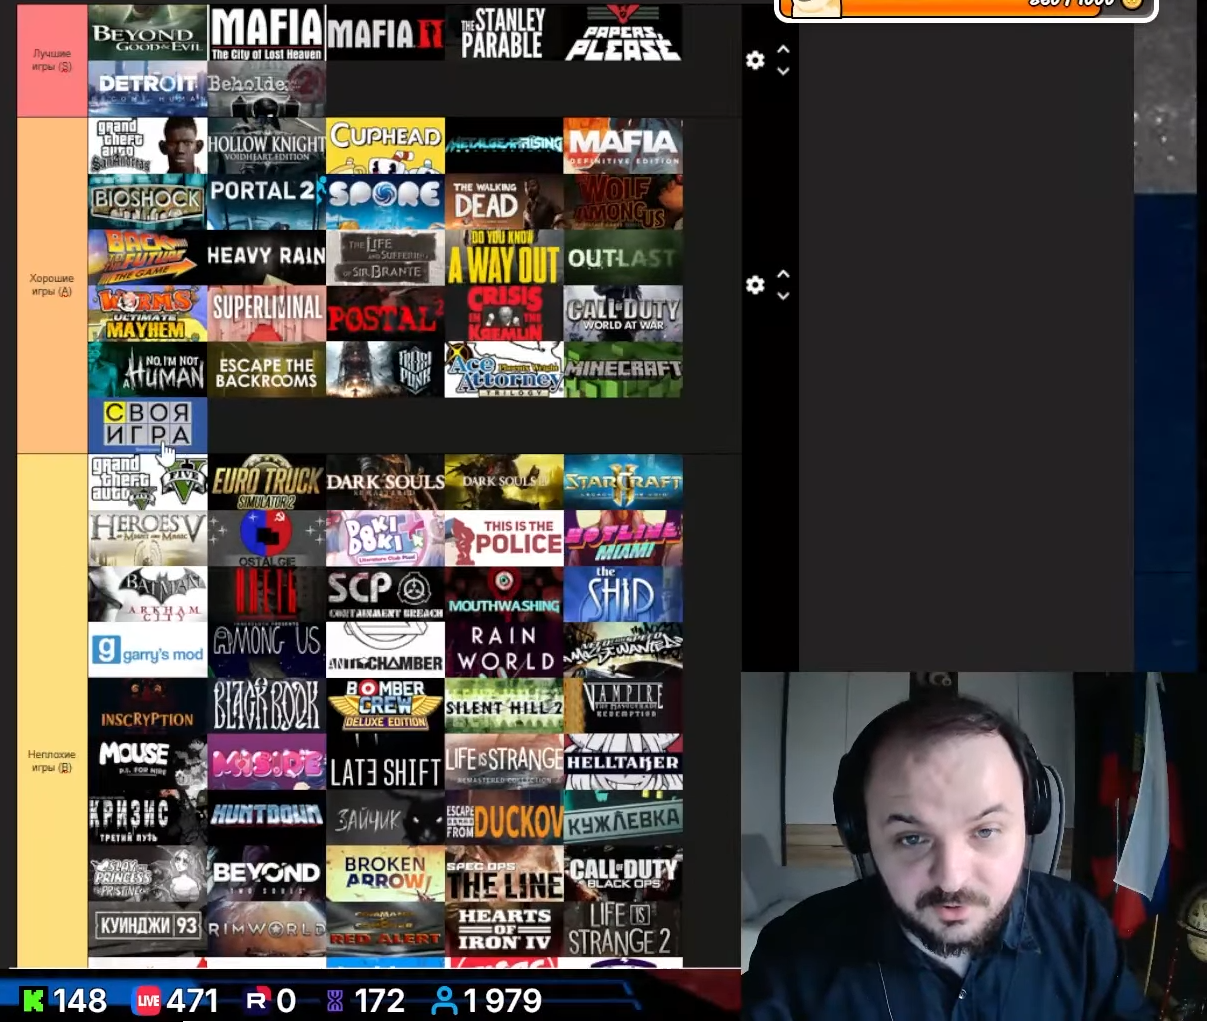Select the Mafia II tile

point(386,33)
